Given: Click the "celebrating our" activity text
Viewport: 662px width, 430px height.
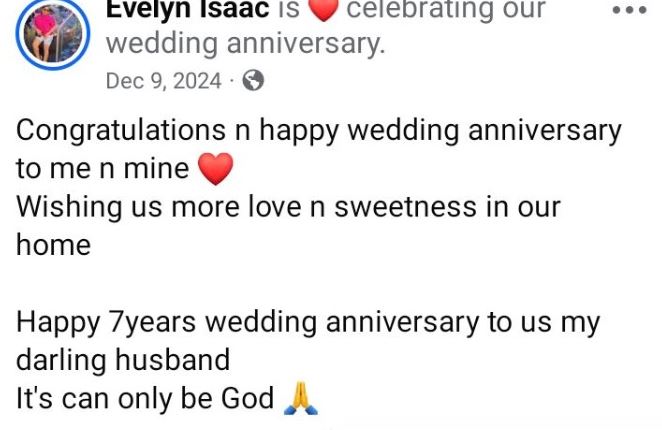Looking at the screenshot, I should point(446,11).
